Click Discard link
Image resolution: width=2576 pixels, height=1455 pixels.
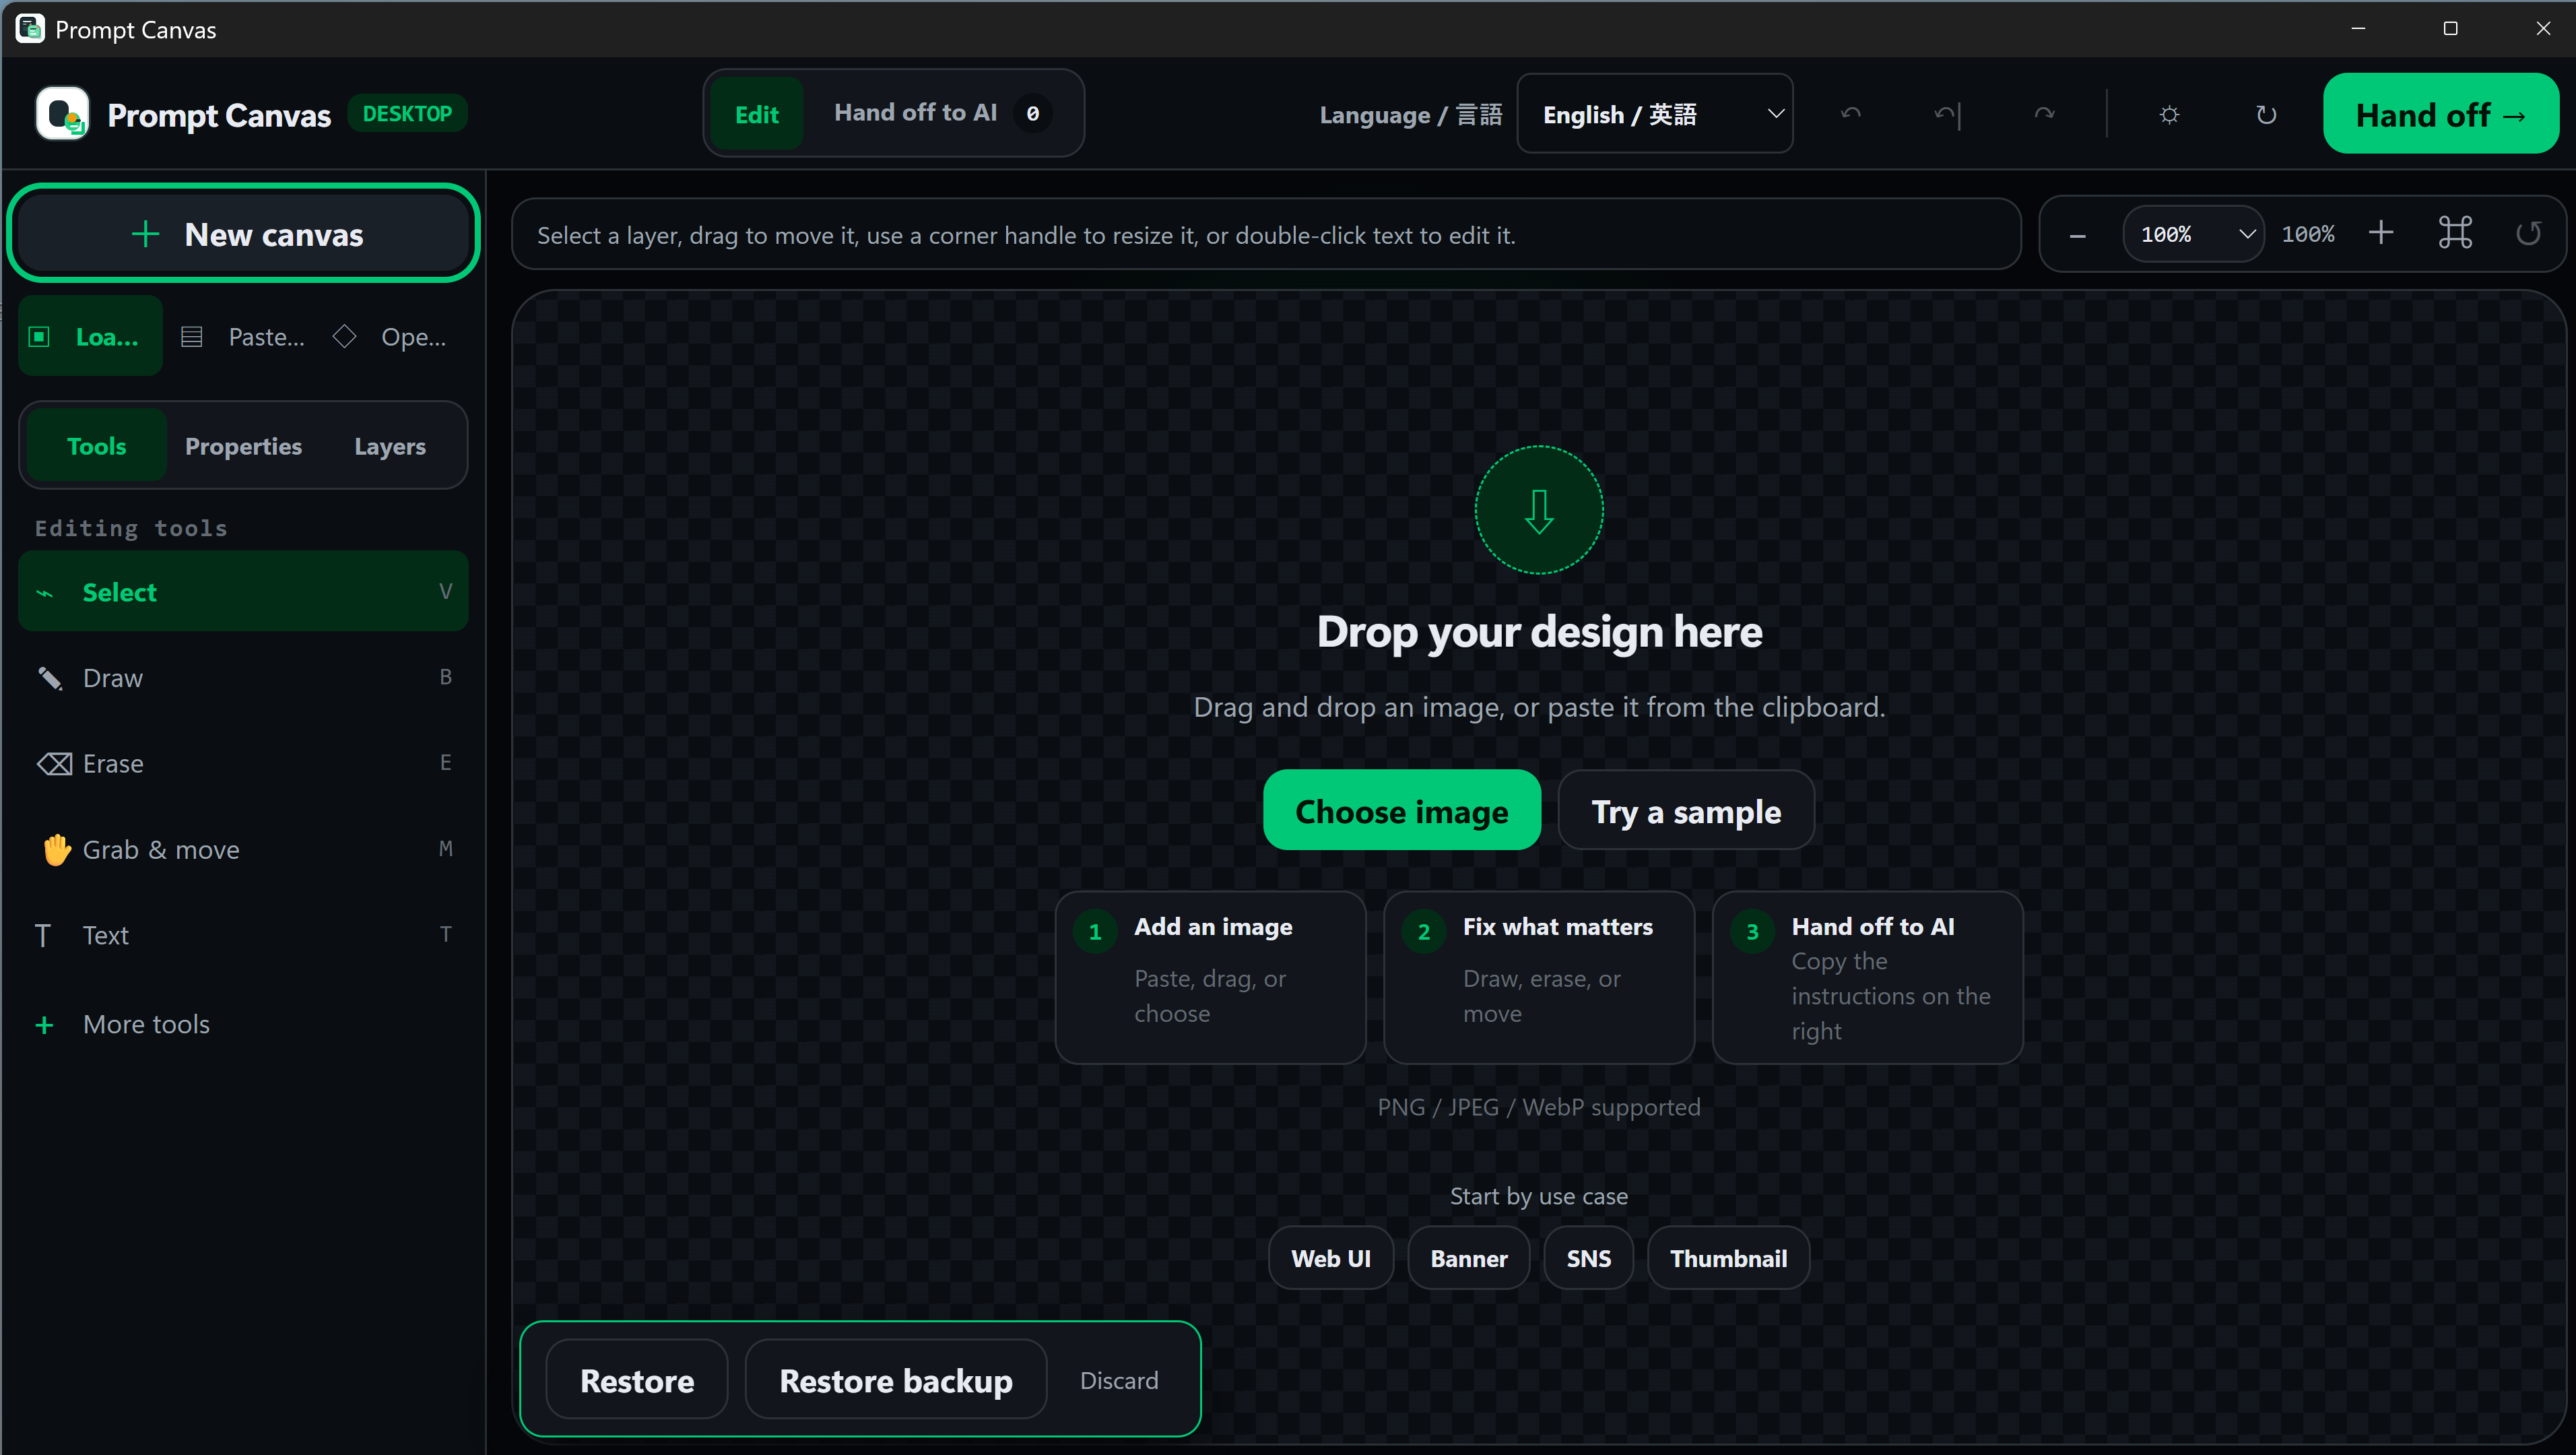click(1119, 1380)
